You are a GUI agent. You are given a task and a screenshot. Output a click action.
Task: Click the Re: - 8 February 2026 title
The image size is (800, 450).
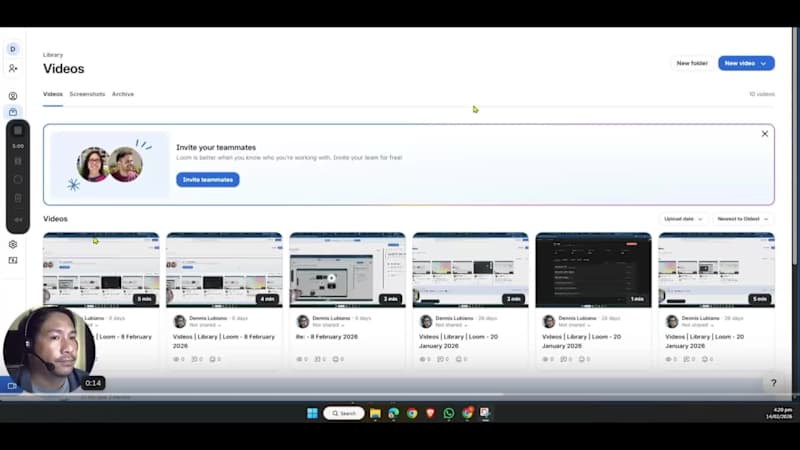pyautogui.click(x=327, y=337)
